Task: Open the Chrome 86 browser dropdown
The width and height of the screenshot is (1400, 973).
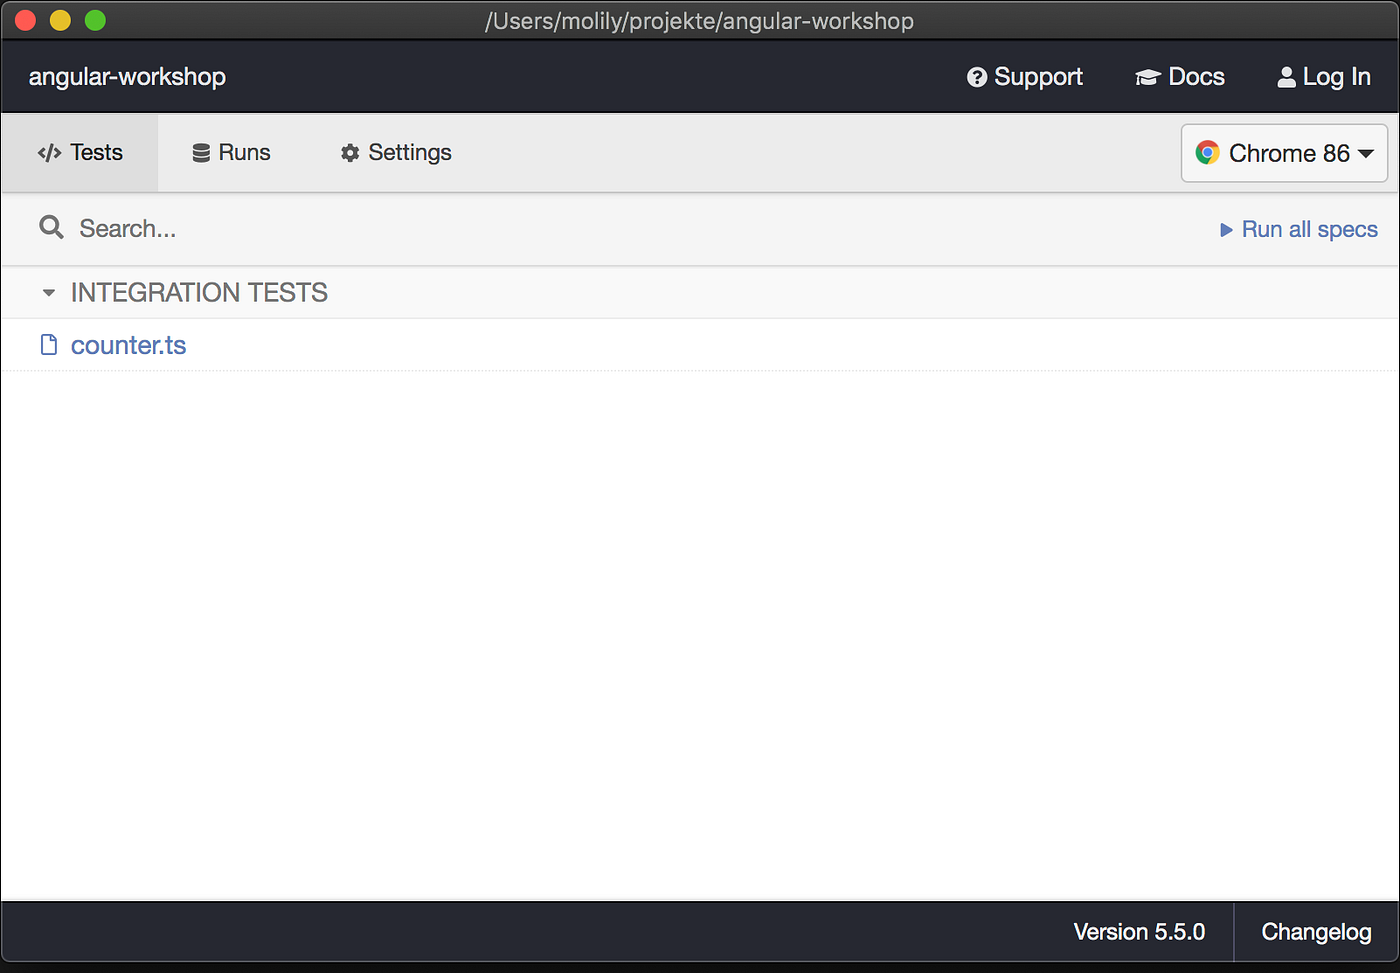Action: click(x=1284, y=153)
